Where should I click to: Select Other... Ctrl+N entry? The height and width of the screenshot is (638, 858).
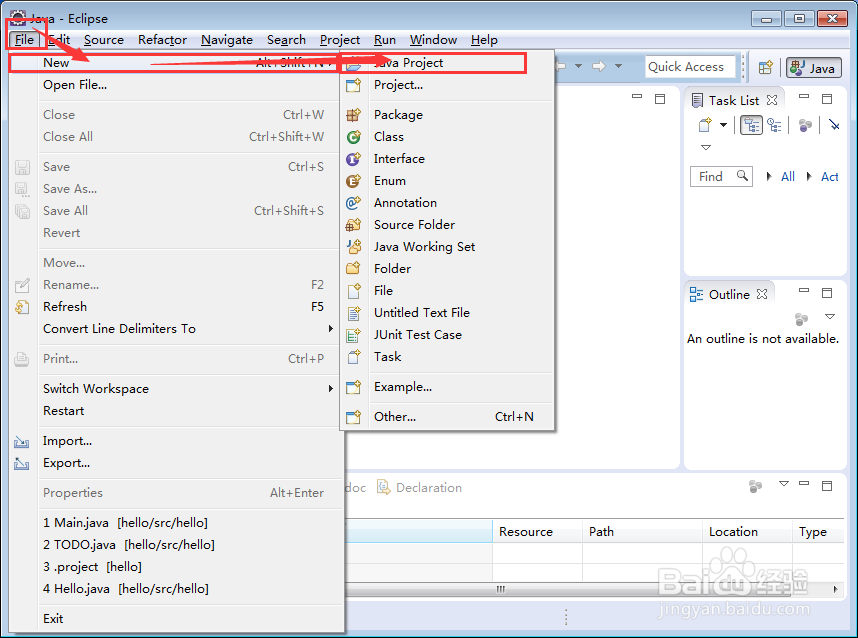coord(447,416)
